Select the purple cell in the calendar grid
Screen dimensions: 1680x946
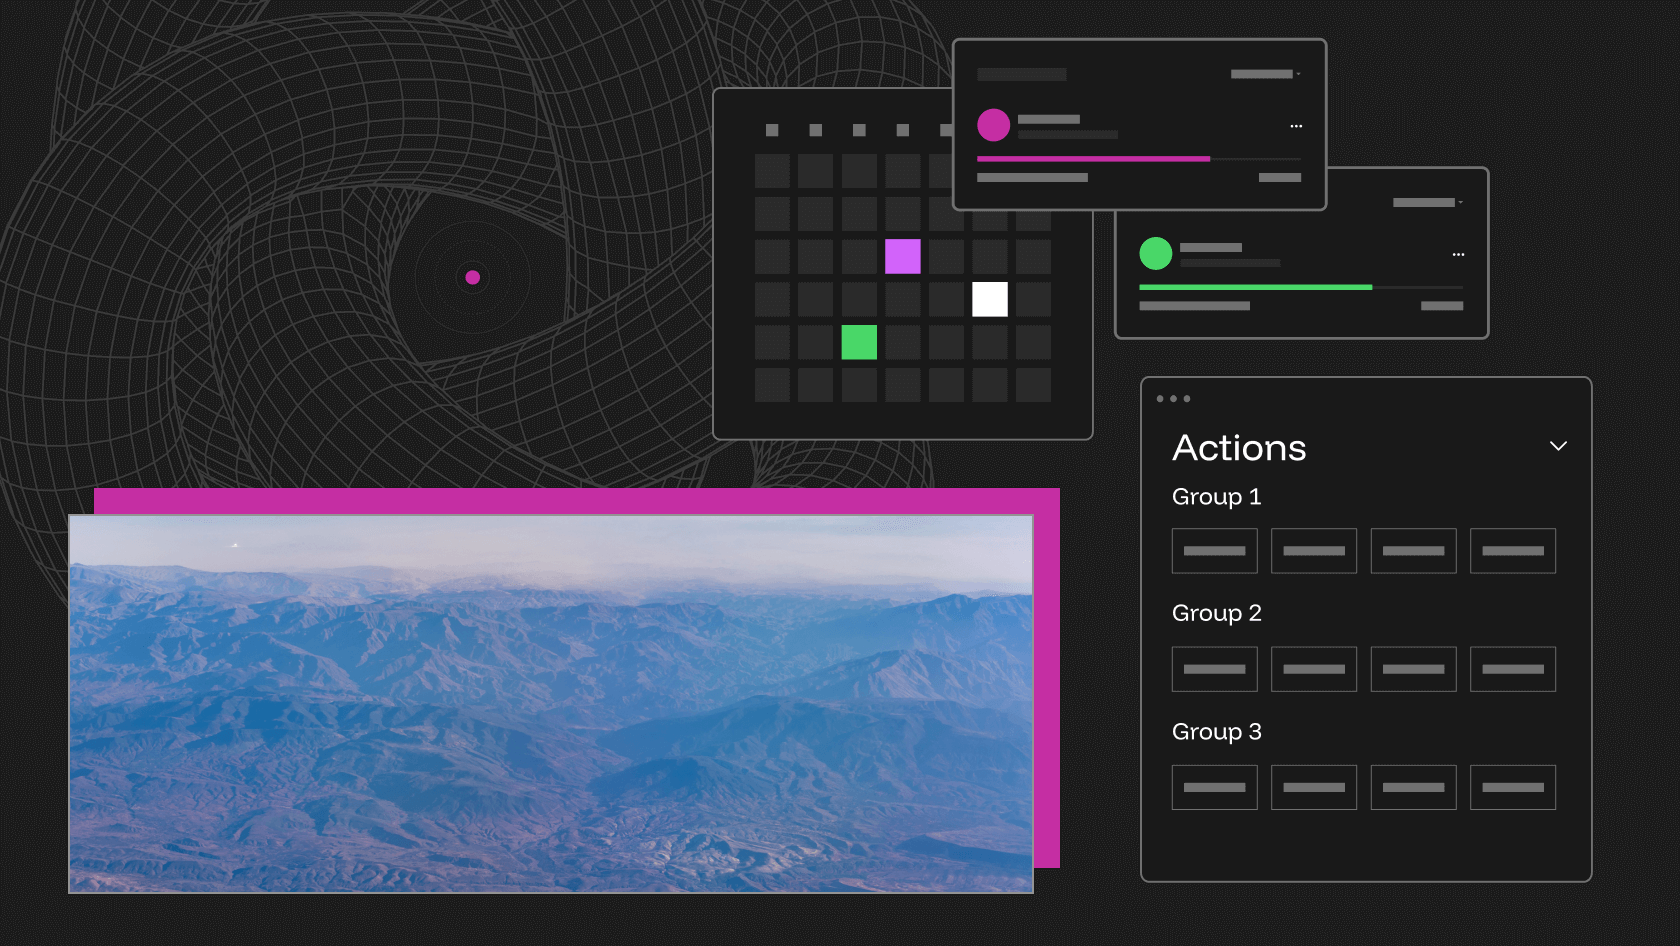[902, 256]
